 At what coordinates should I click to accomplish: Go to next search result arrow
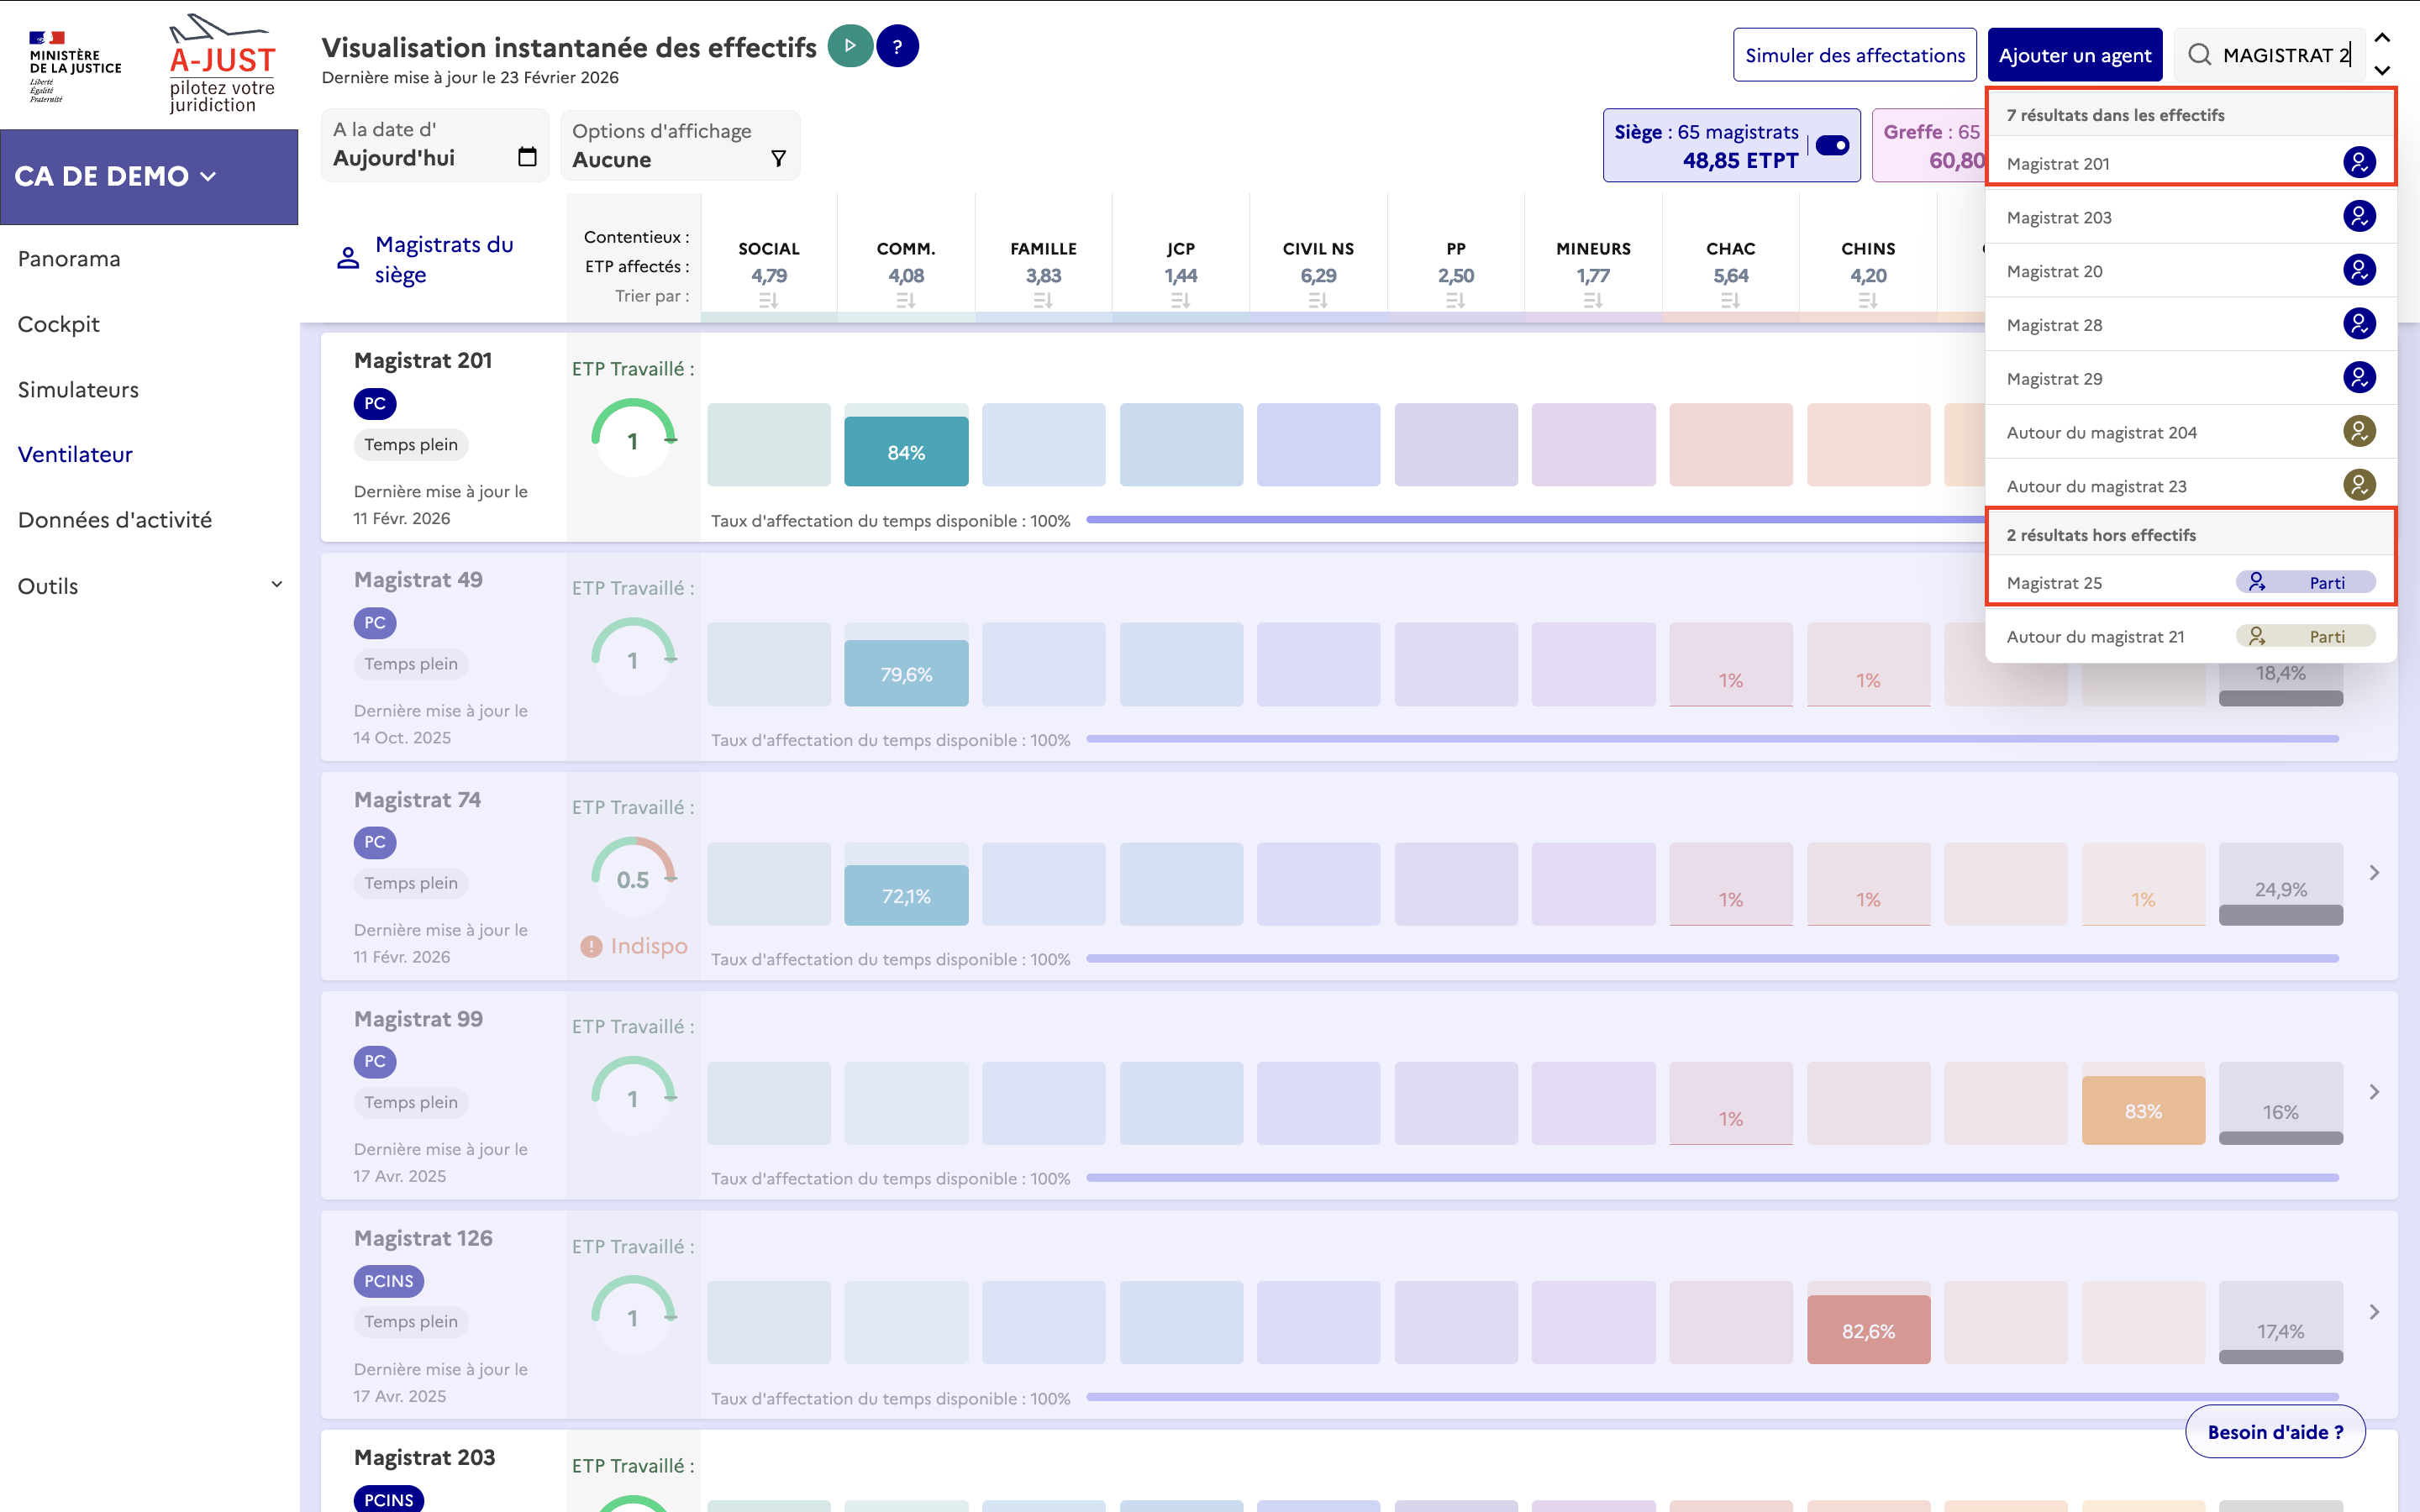tap(2382, 71)
